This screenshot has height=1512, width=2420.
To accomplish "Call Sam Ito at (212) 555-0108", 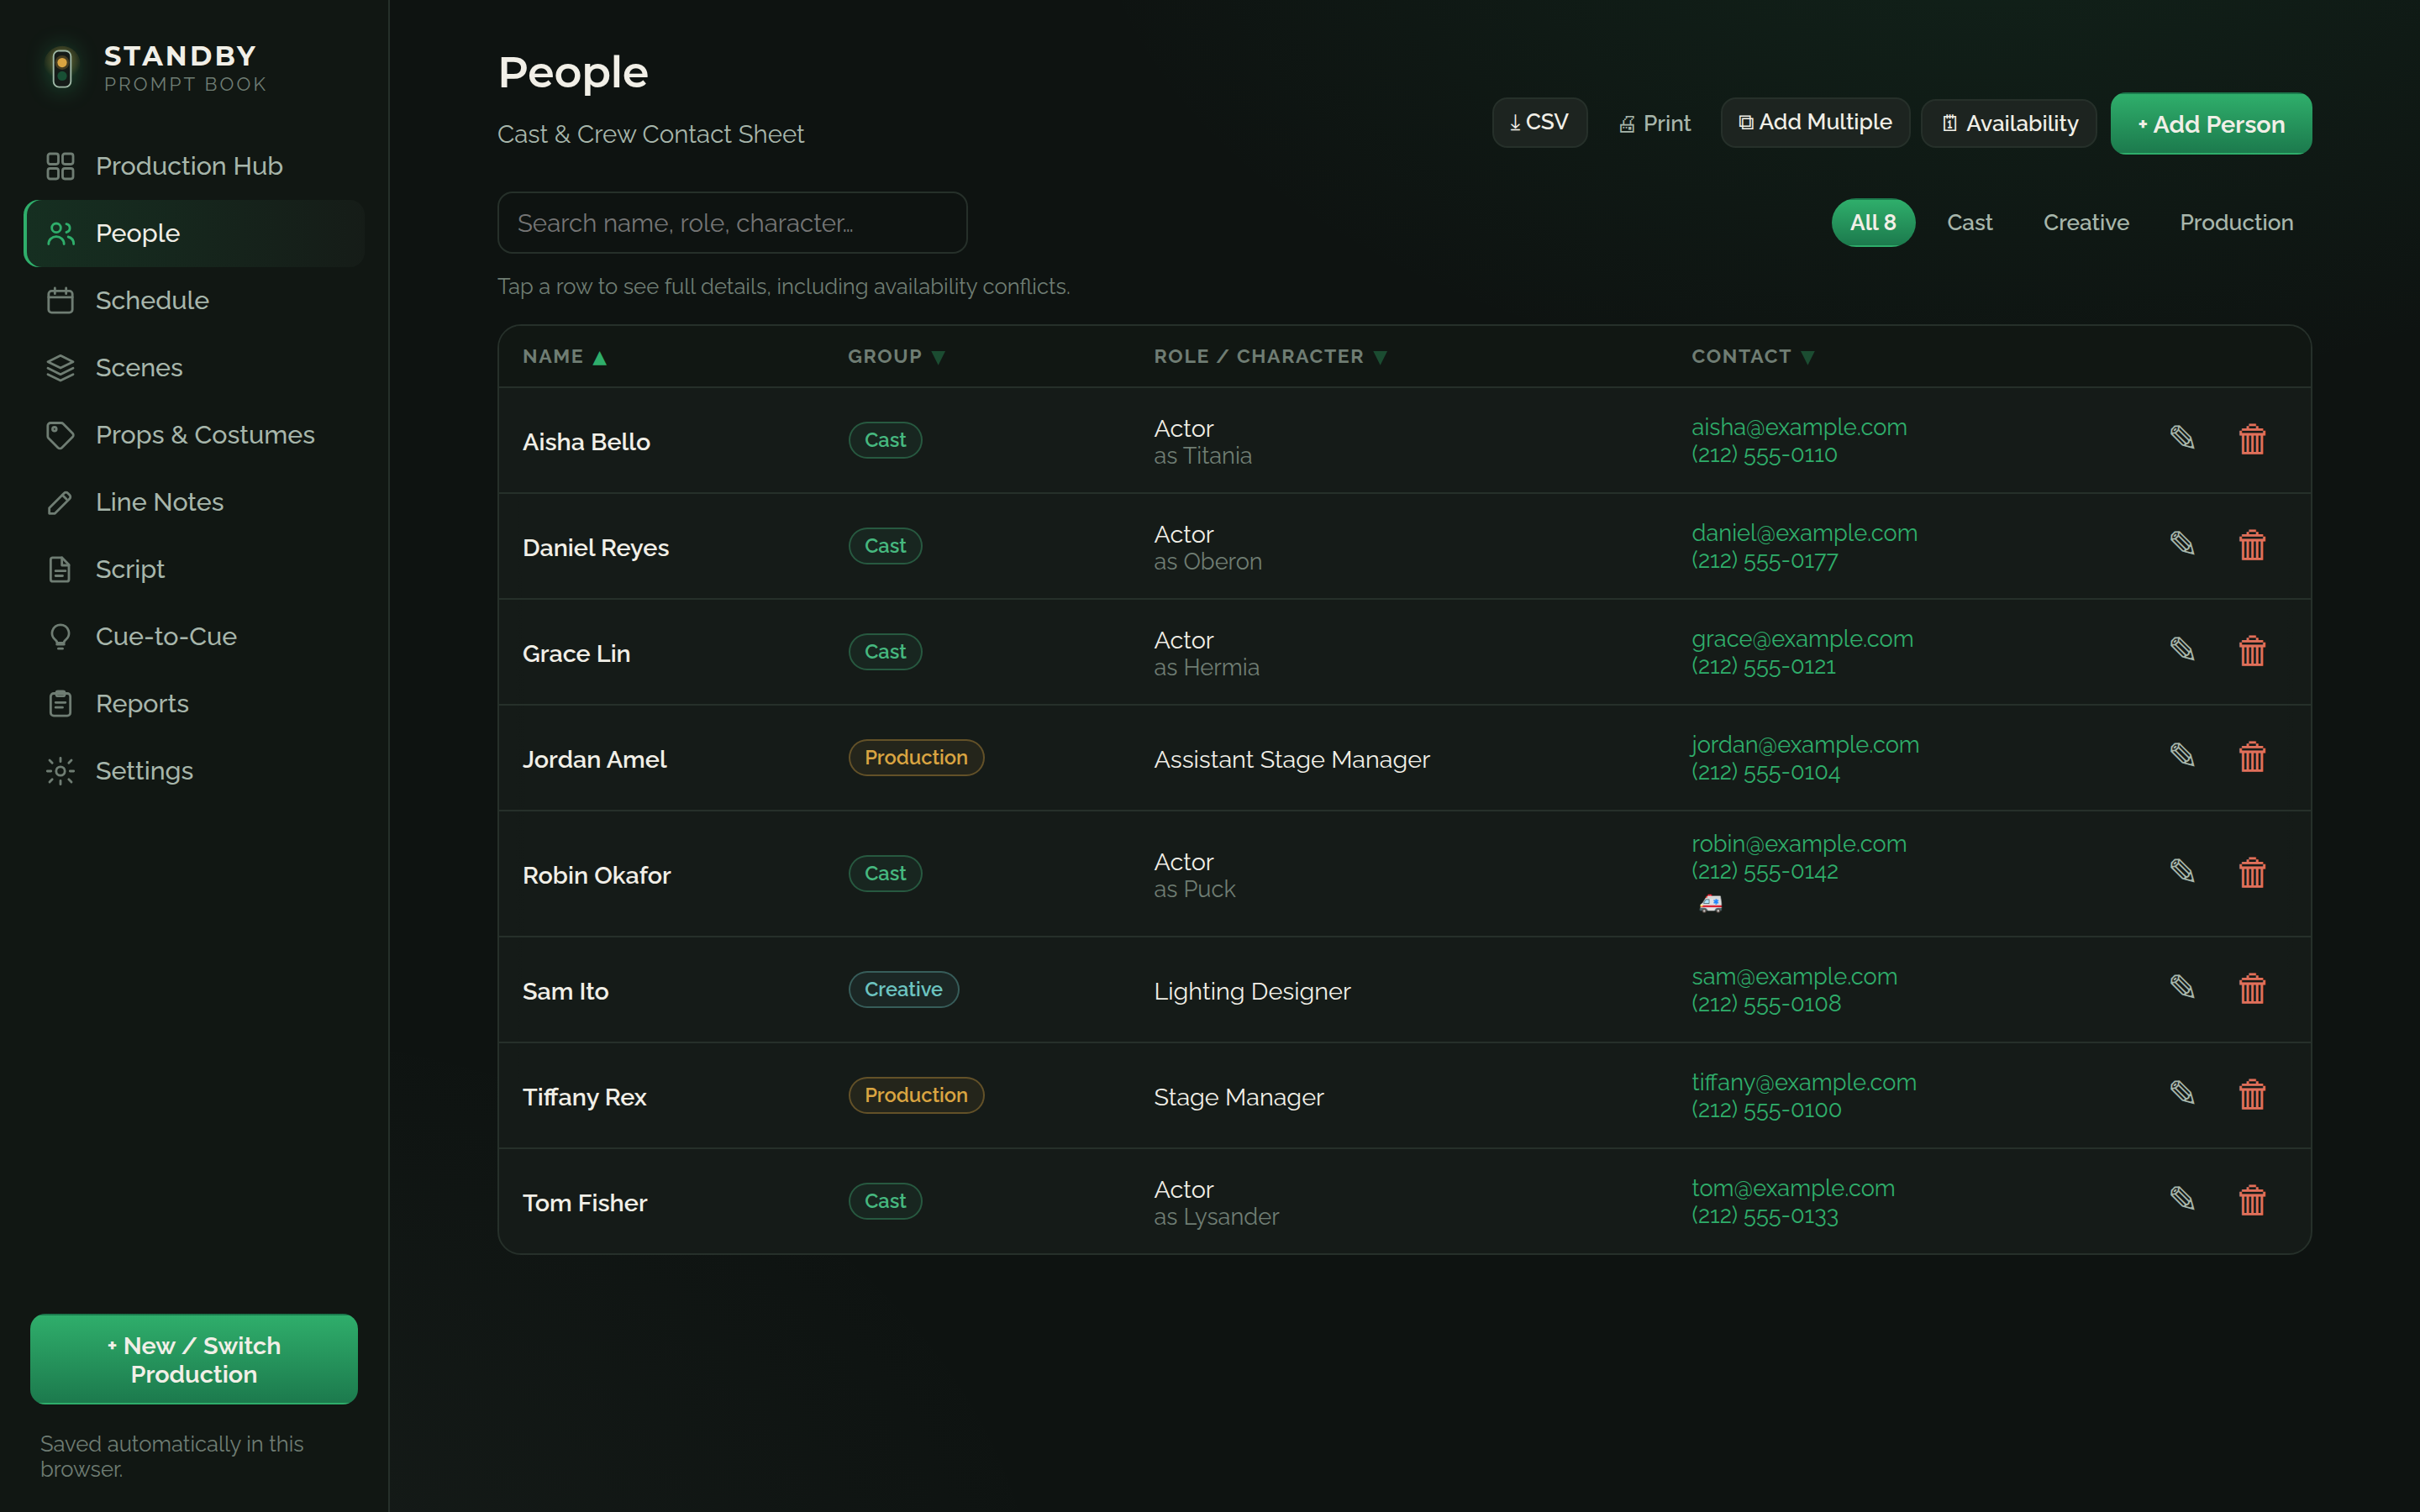I will 1765,1004.
